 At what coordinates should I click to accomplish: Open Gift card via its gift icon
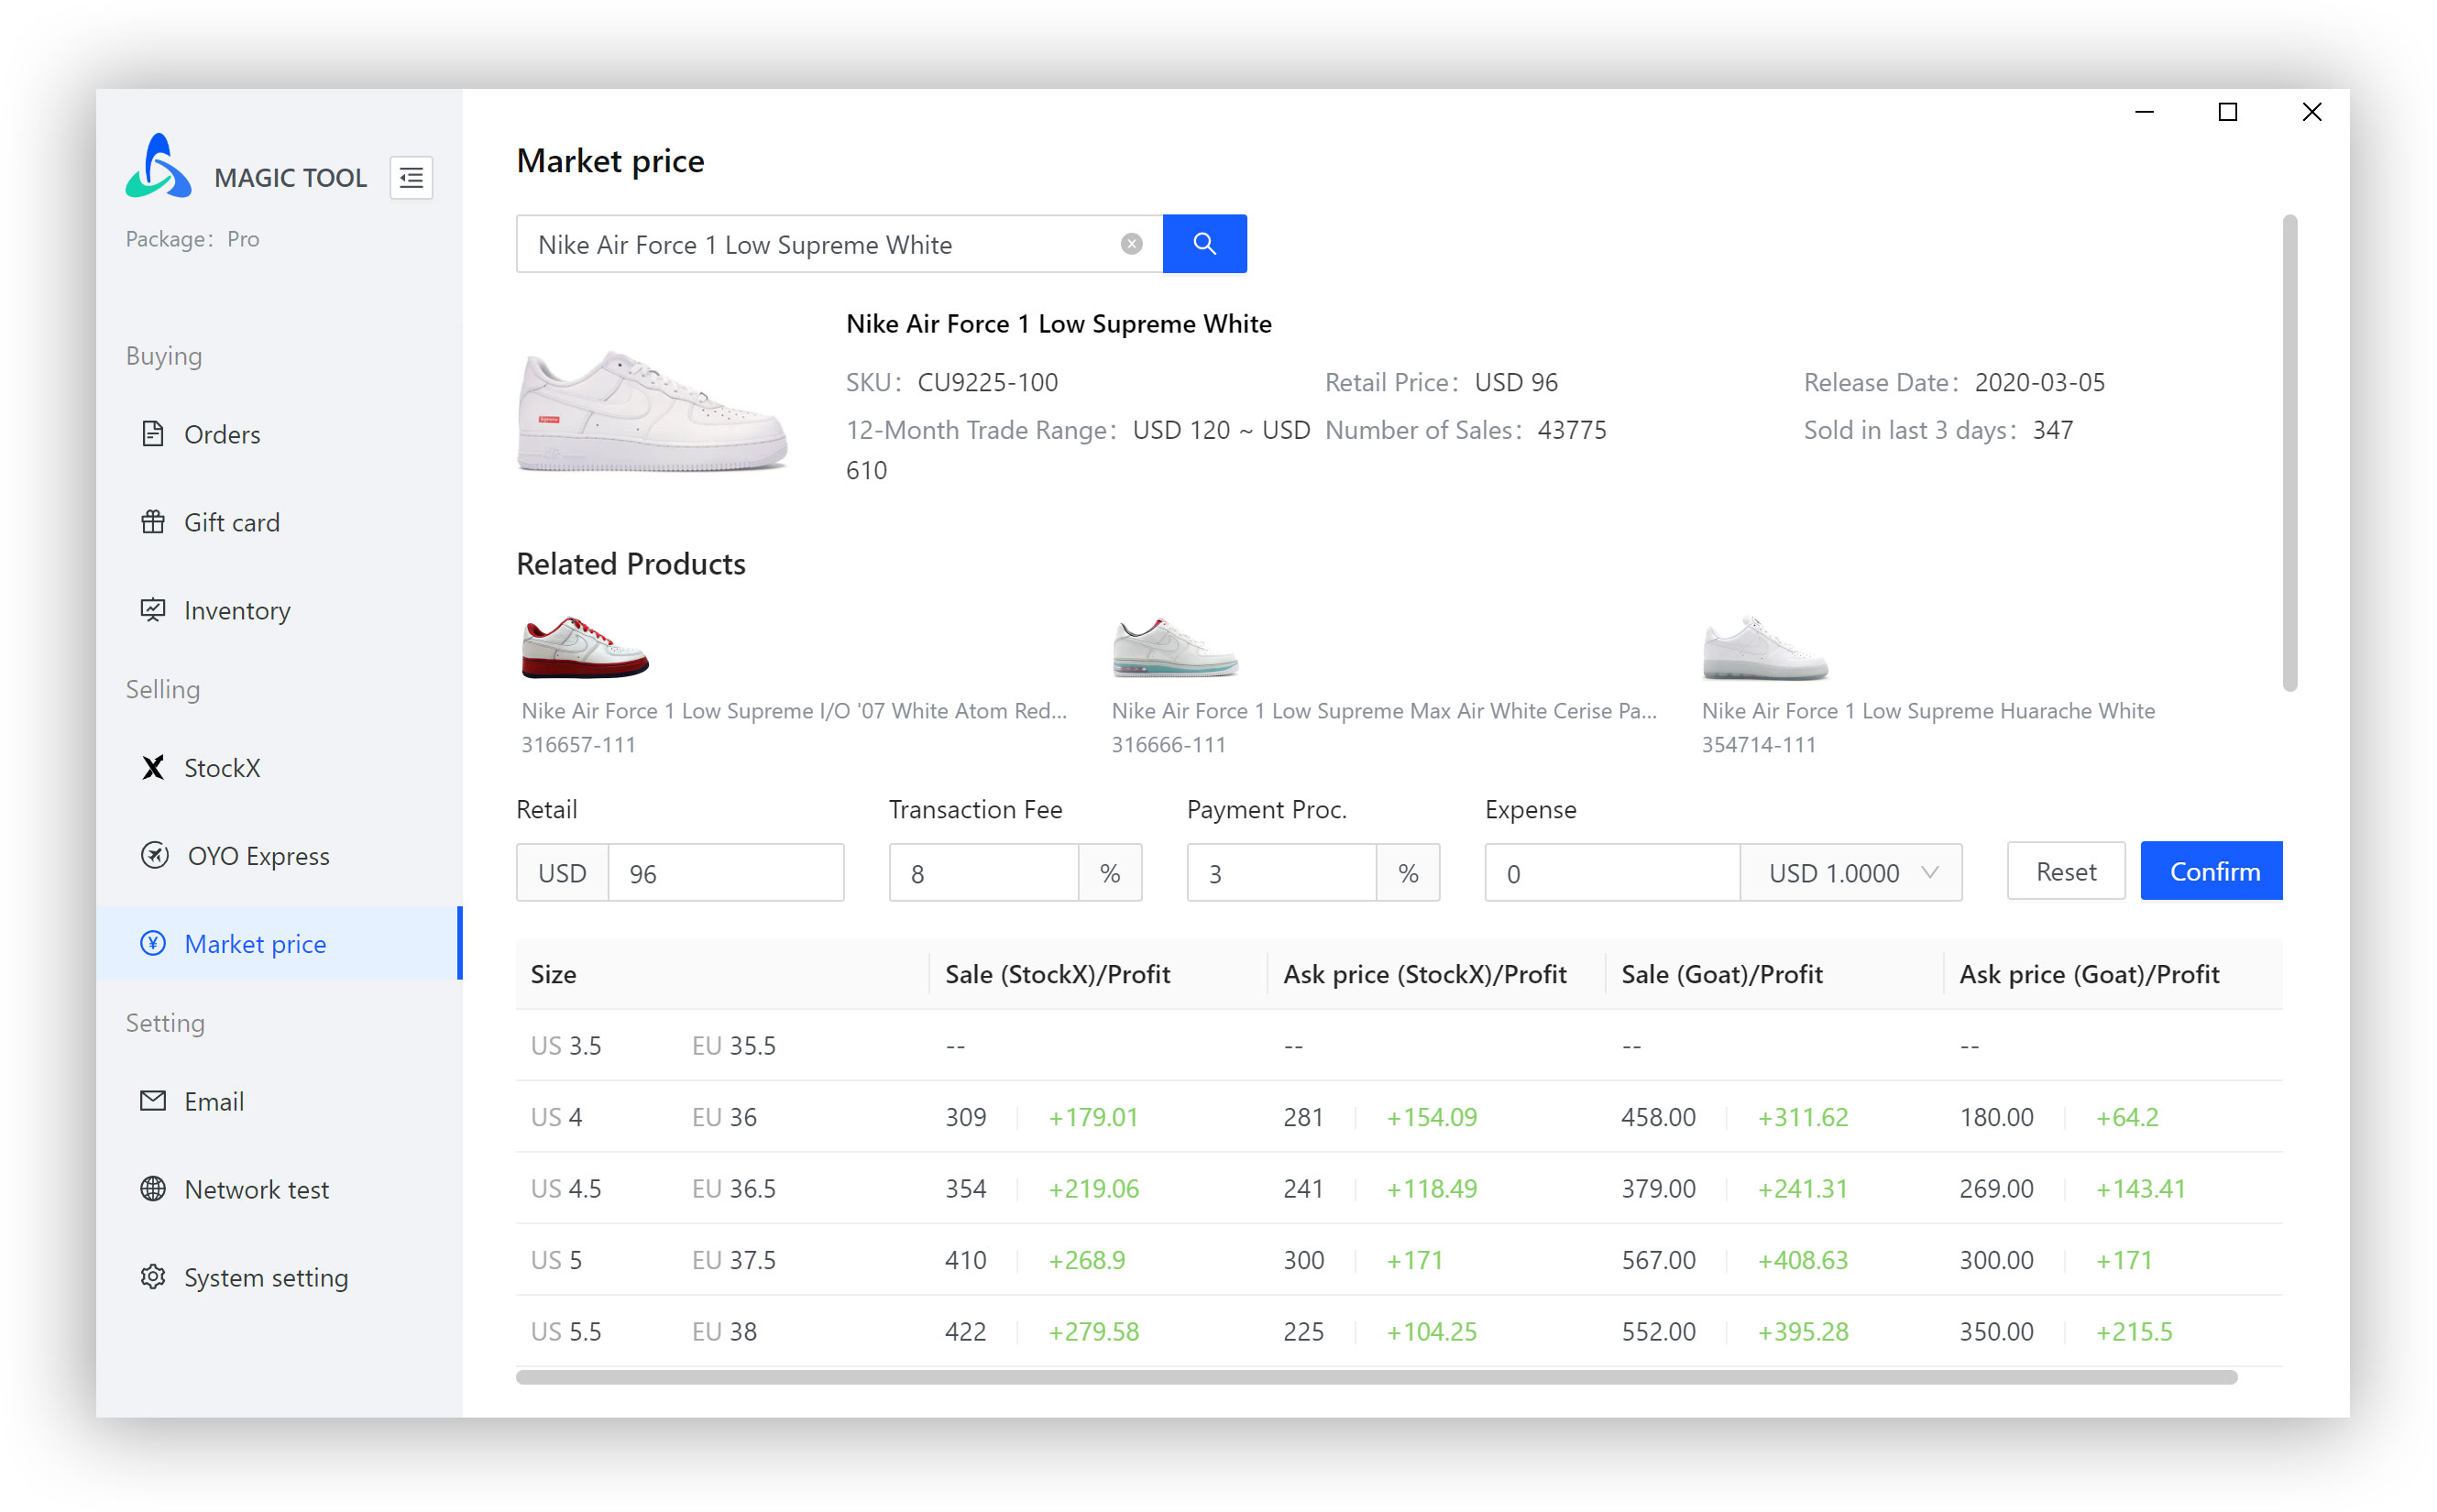point(153,522)
